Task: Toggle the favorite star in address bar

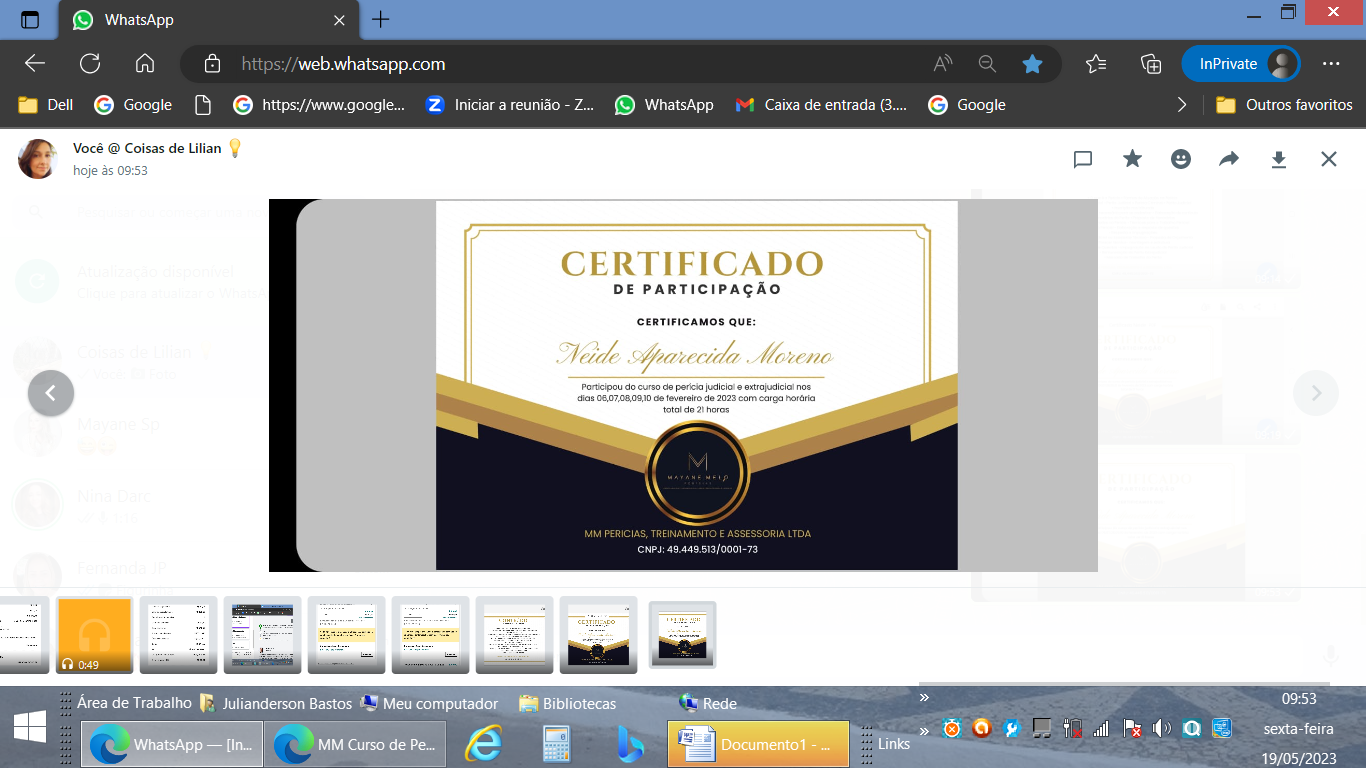Action: coord(1032,64)
